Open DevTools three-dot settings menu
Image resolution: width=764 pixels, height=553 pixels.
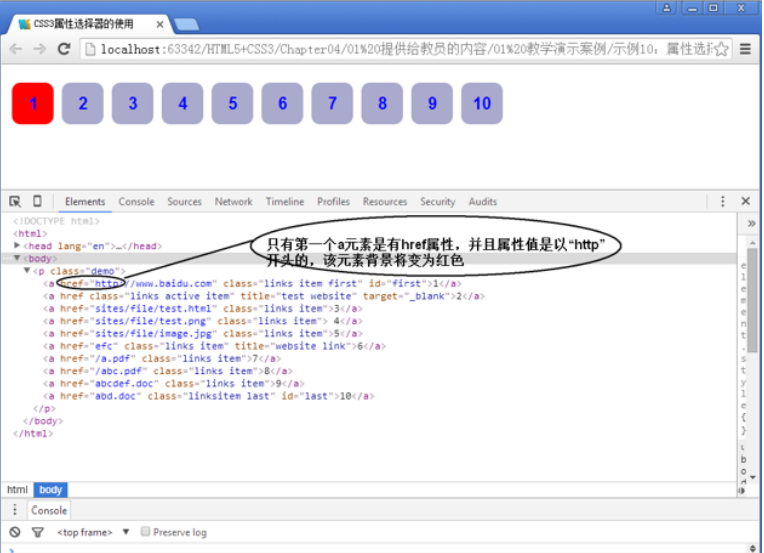(x=723, y=201)
